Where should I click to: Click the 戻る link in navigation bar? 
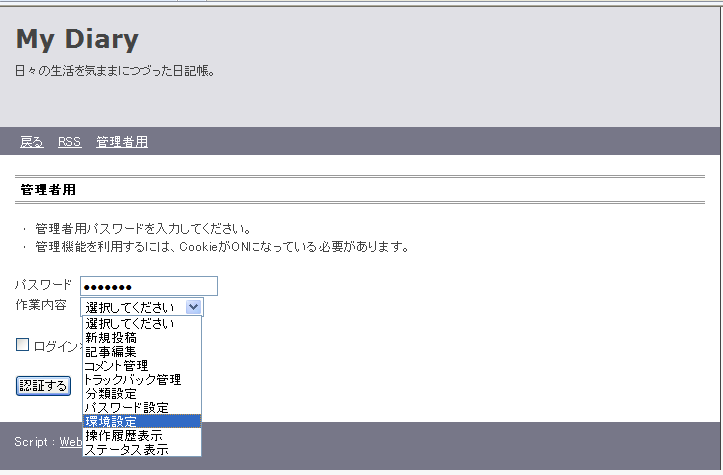(31, 142)
